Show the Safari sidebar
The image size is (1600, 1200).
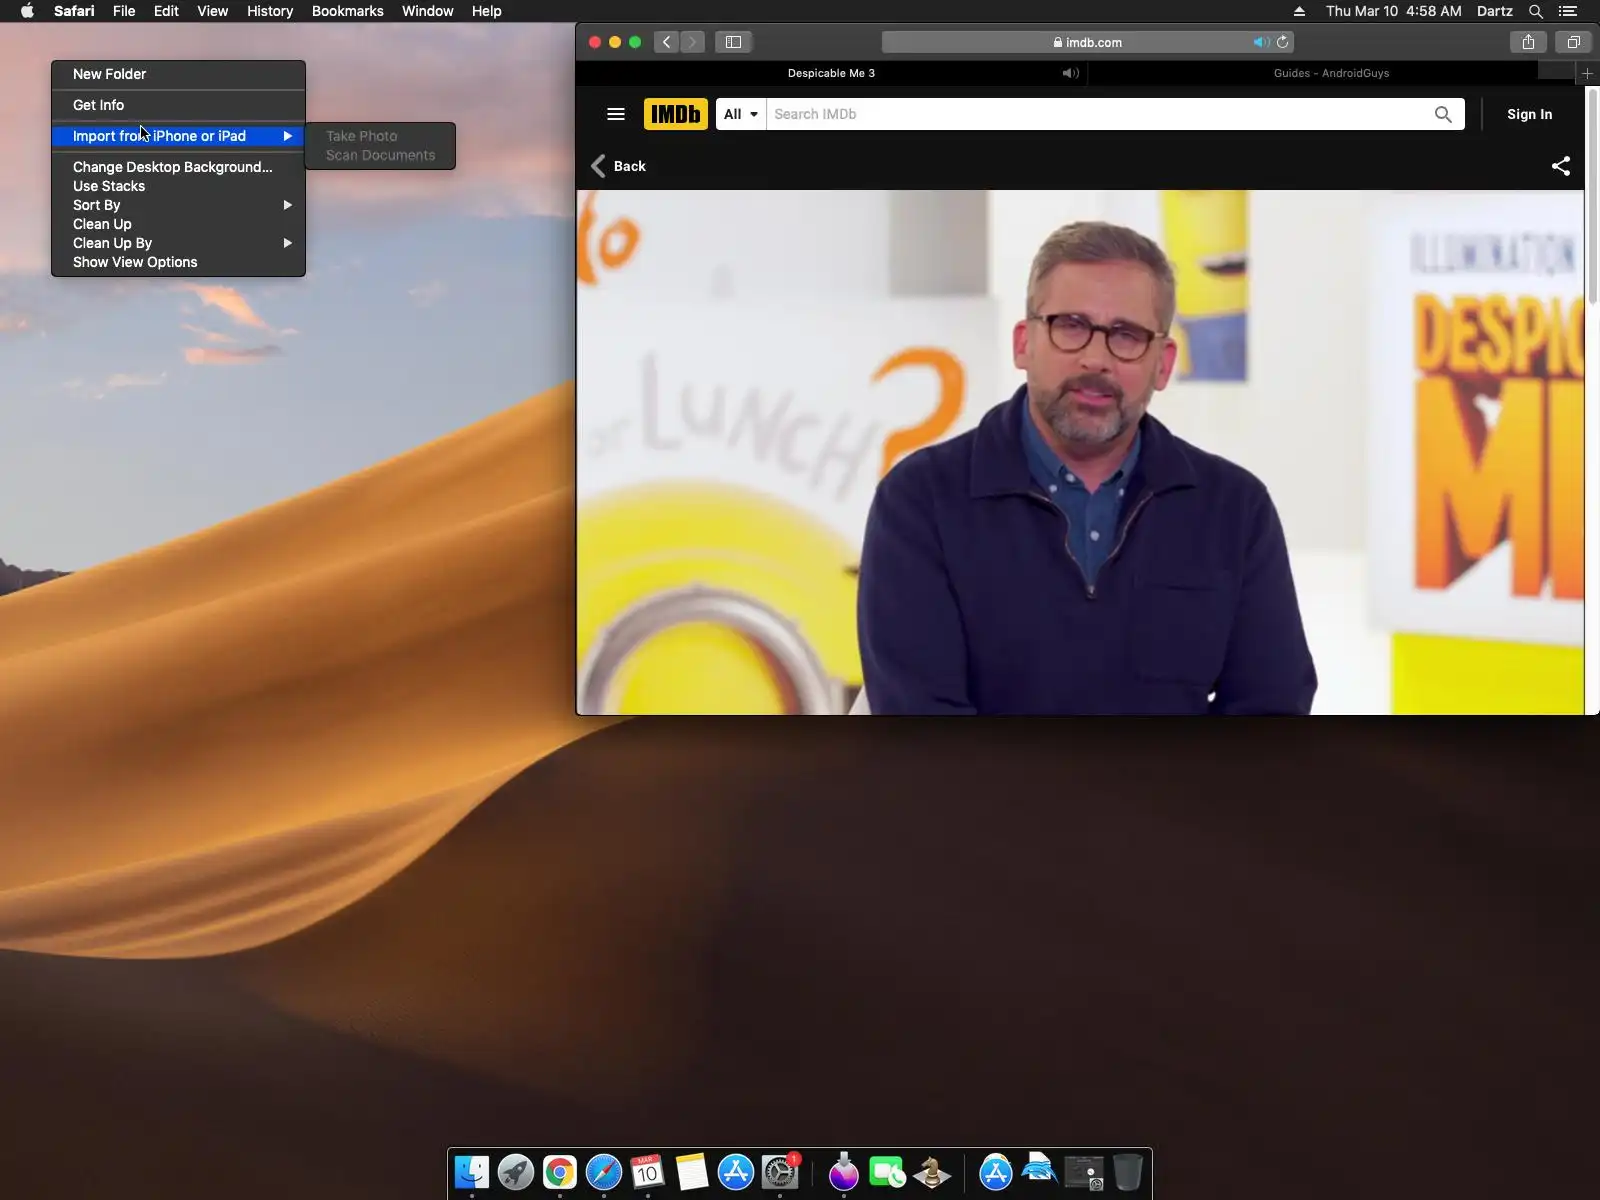[733, 42]
